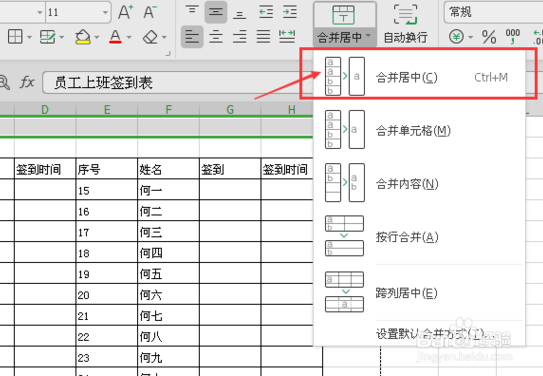Screen dimensions: 543x376
Task: Click 签到时间 cell in column H
Action: click(287, 169)
